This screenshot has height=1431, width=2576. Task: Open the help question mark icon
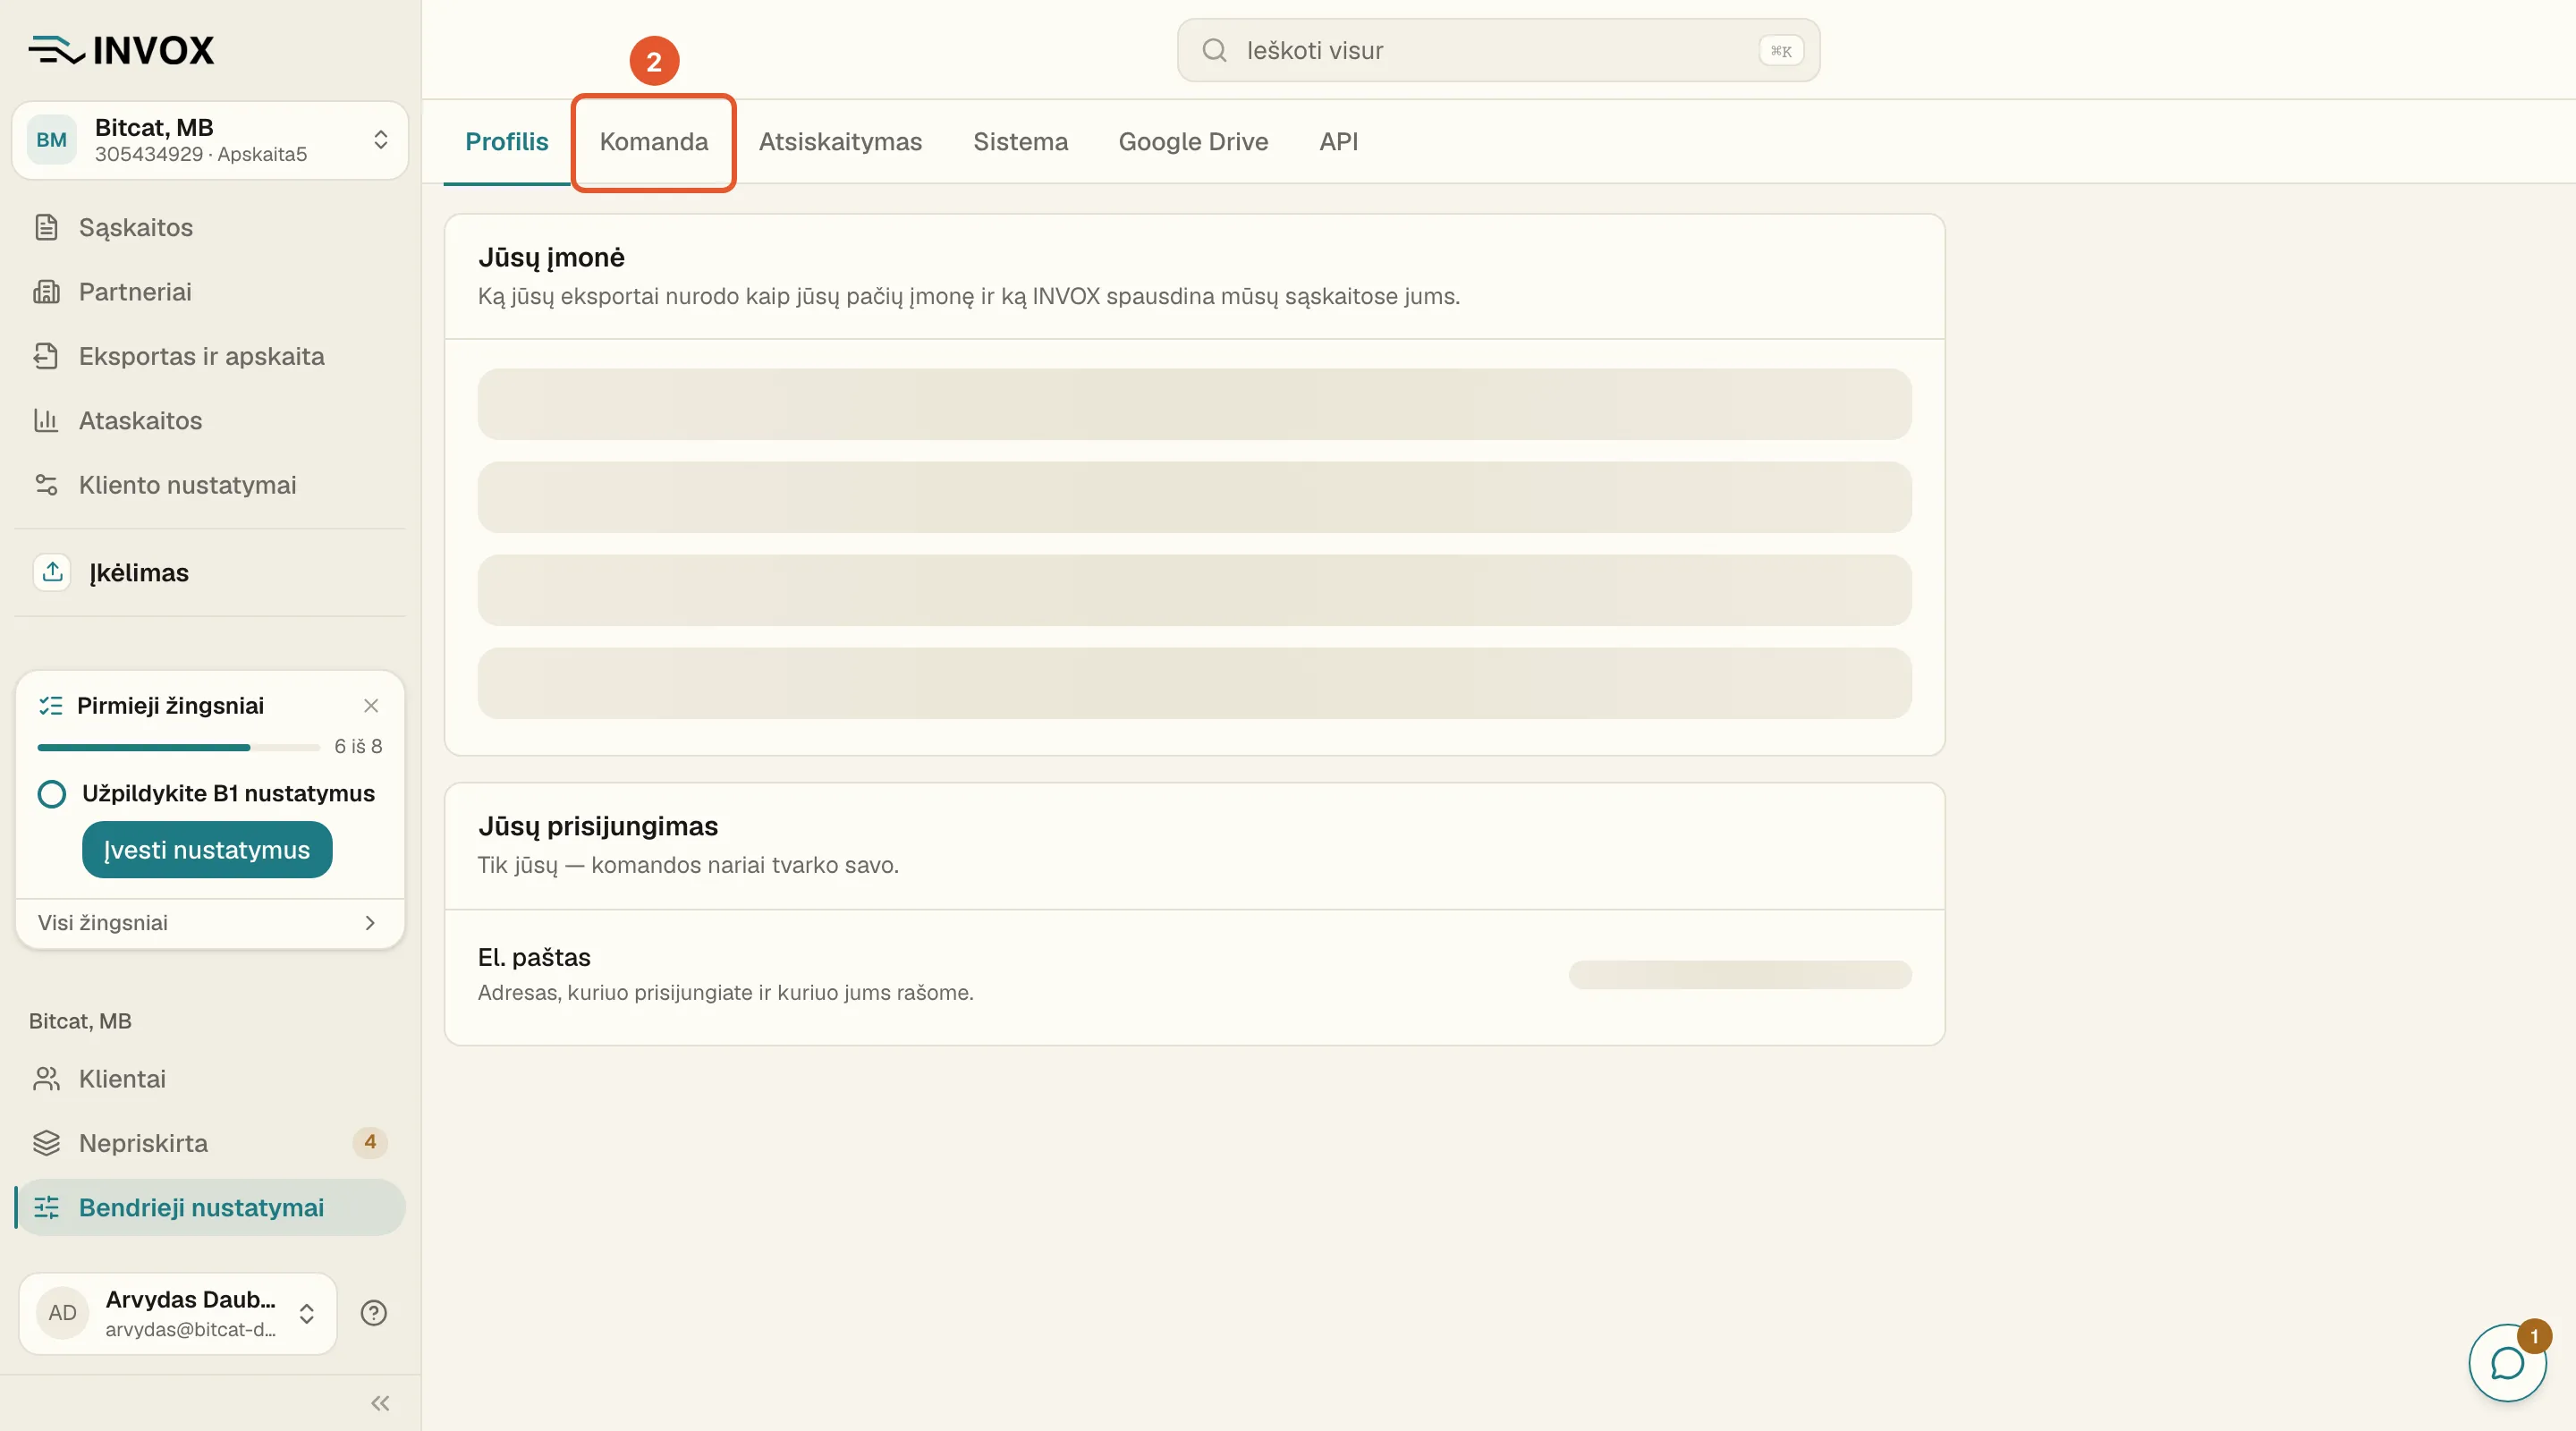pyautogui.click(x=374, y=1313)
